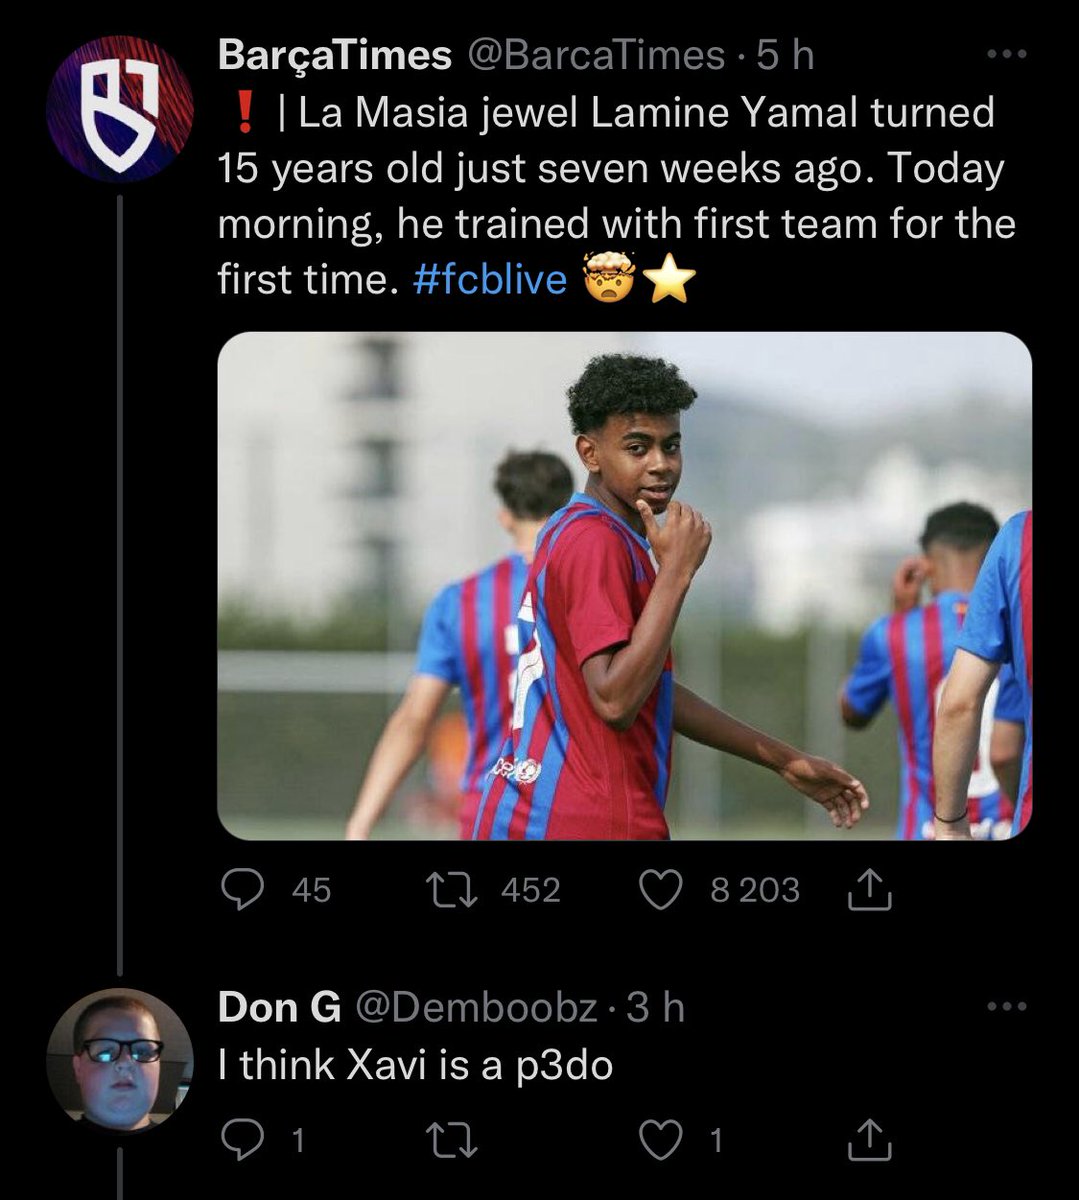Screen dimensions: 1079x1200
Task: Click the Don G display name
Action: pyautogui.click(x=280, y=1008)
